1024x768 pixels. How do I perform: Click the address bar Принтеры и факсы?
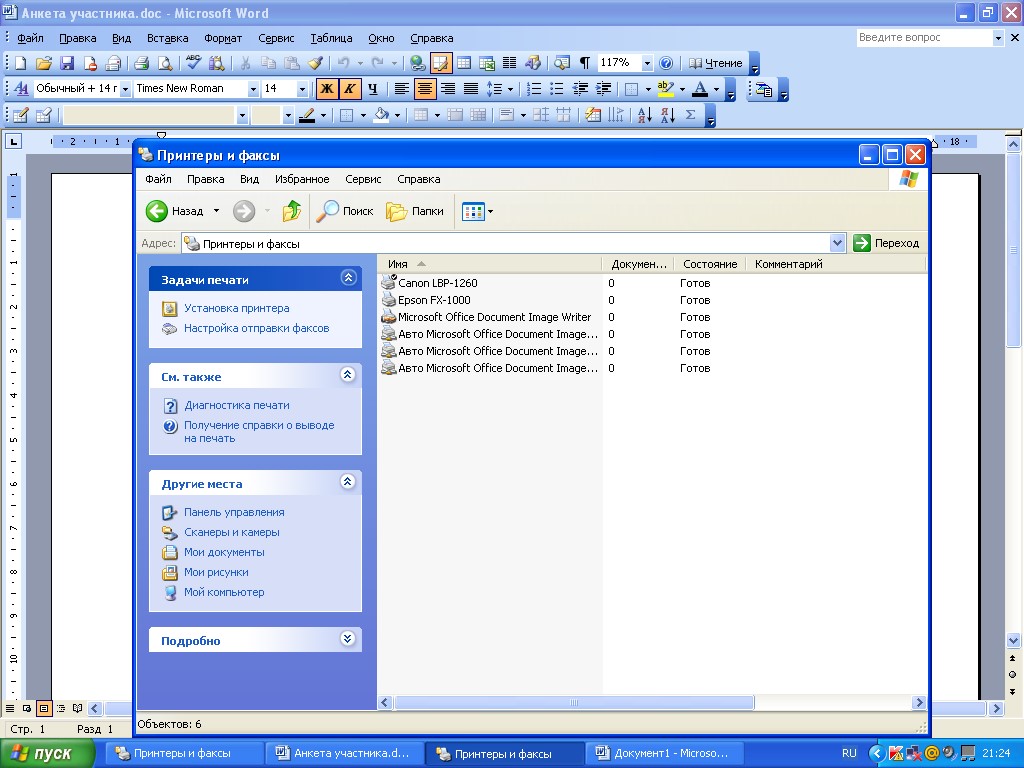coord(500,243)
